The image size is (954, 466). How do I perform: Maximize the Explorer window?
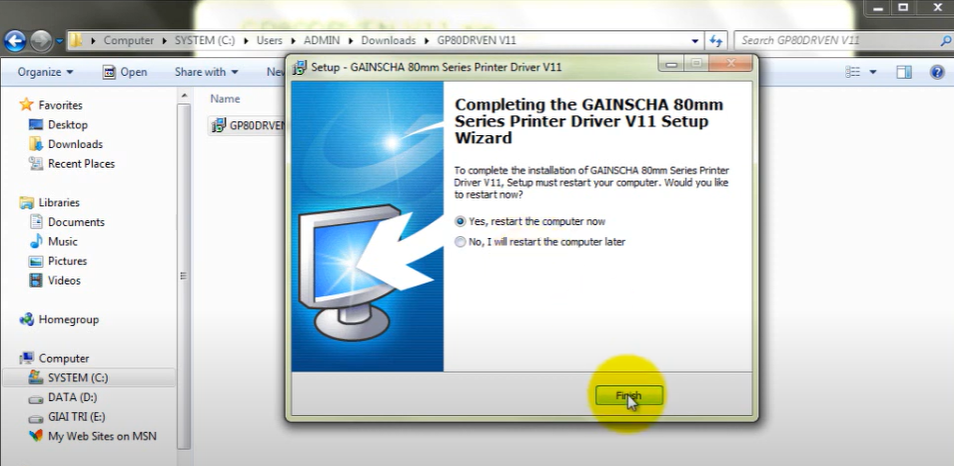[x=903, y=7]
